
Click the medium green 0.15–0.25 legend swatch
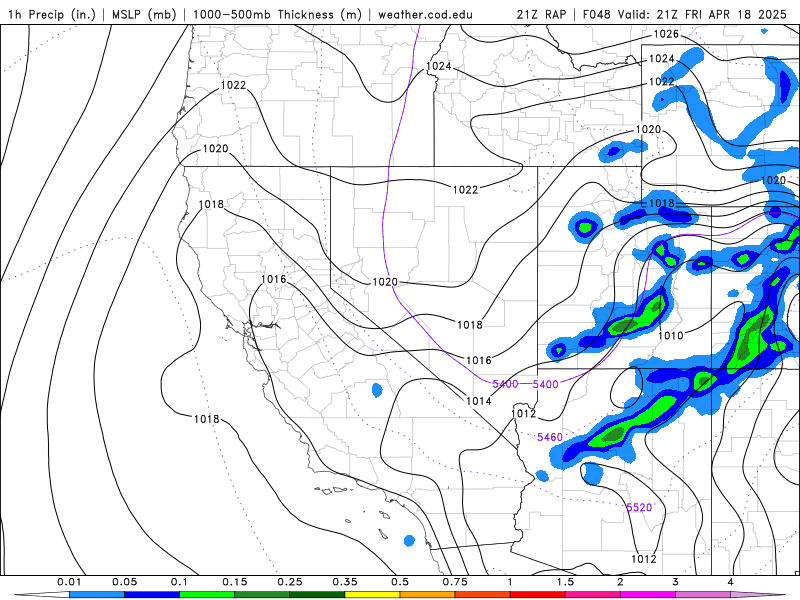262,595
